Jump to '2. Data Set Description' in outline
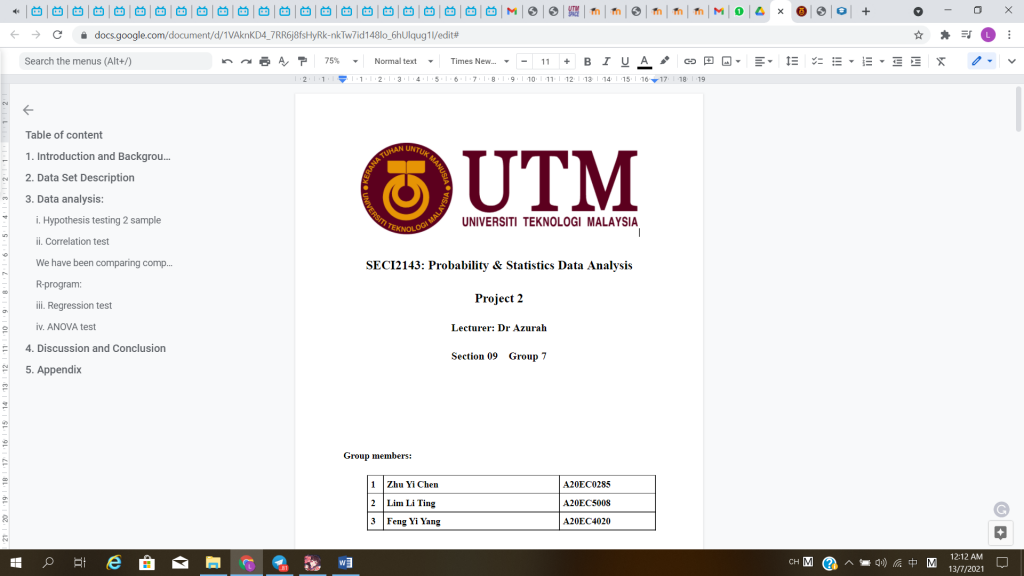Screen dimensions: 1024x576 80,178
